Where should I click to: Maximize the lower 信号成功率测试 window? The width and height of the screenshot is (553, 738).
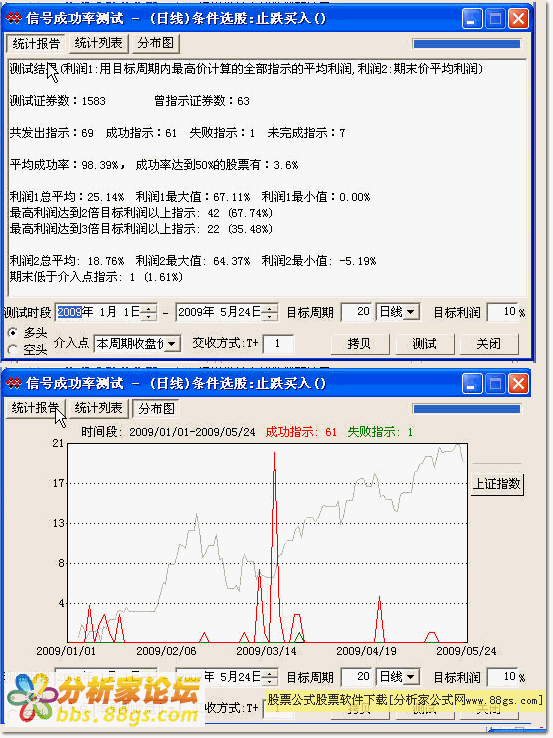[495, 384]
